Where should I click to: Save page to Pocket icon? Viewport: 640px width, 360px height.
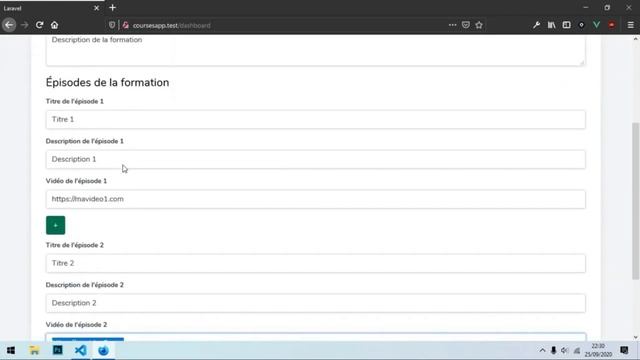coord(466,25)
